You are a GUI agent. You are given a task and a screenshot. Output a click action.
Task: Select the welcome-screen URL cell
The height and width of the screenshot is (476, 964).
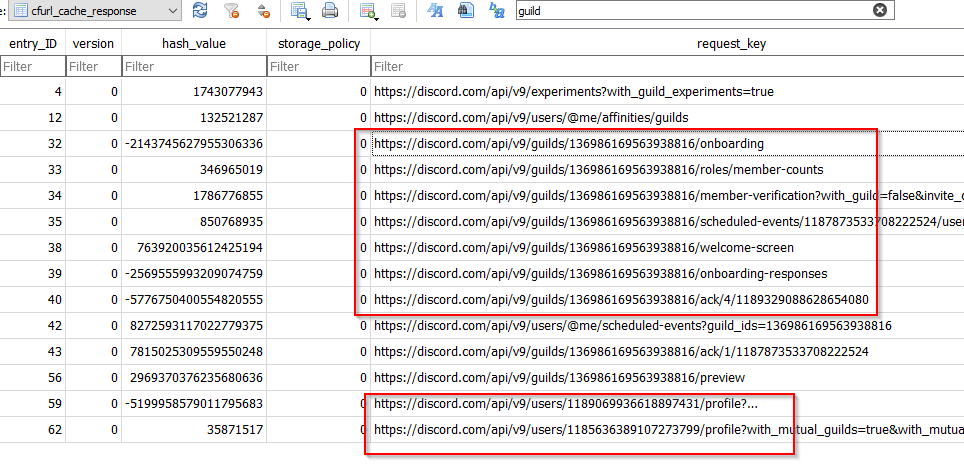pos(668,248)
